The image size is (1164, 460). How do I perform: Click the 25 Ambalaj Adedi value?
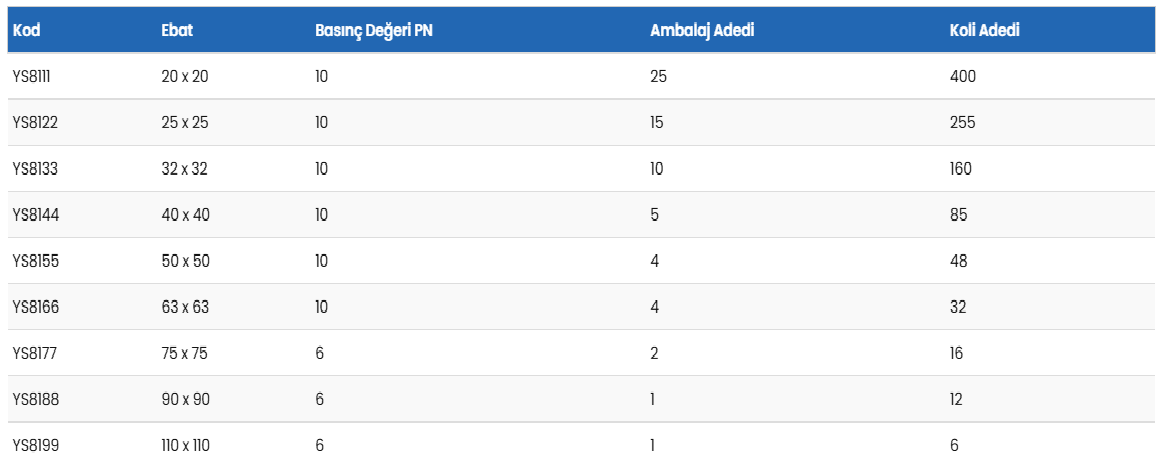tap(658, 76)
